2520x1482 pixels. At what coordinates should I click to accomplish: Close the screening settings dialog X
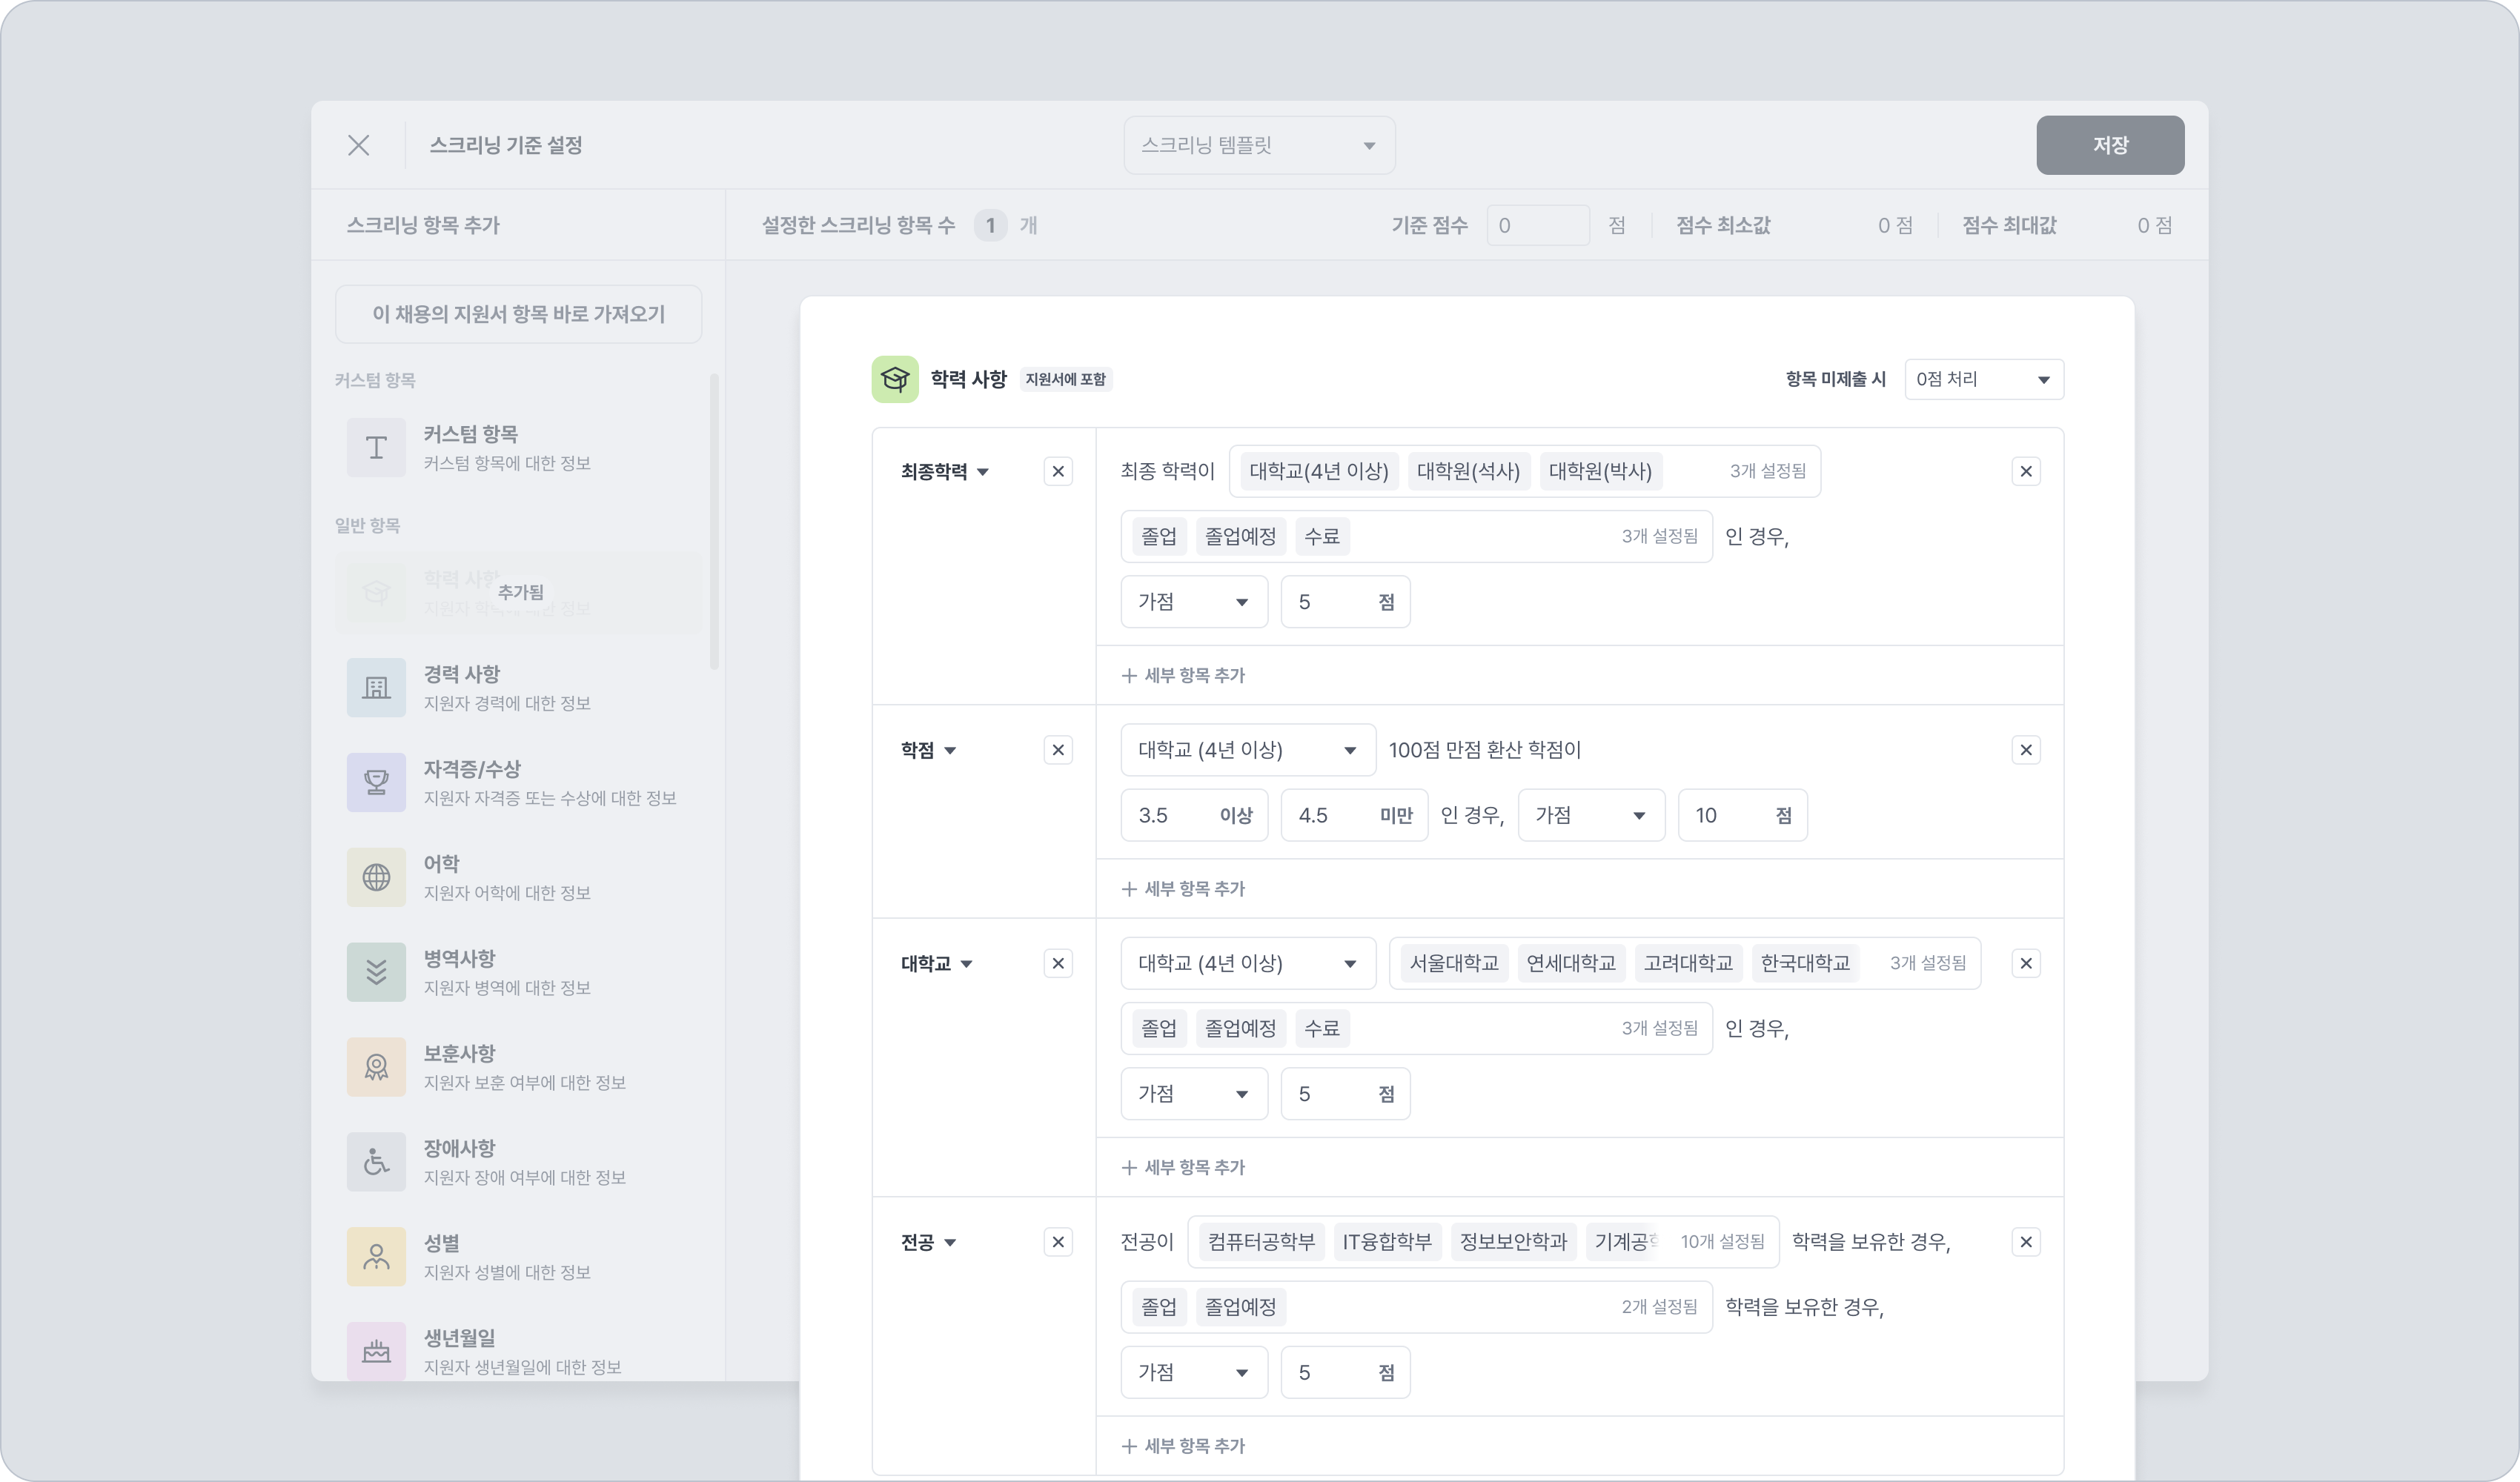(x=359, y=145)
